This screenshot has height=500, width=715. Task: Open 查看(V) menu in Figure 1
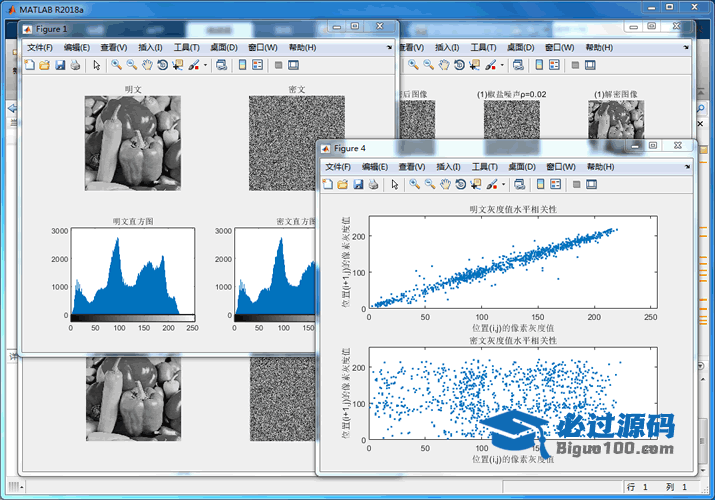(114, 47)
